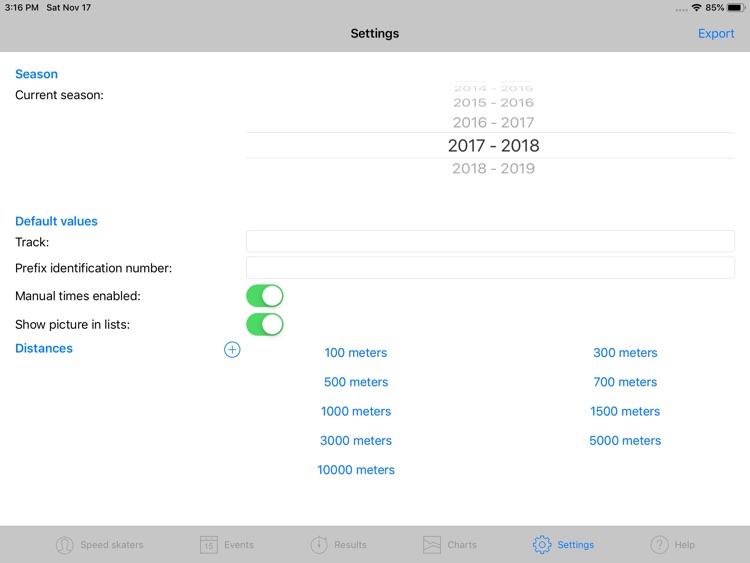The image size is (750, 563).
Task: Add a new distance with plus icon
Action: pyautogui.click(x=232, y=350)
